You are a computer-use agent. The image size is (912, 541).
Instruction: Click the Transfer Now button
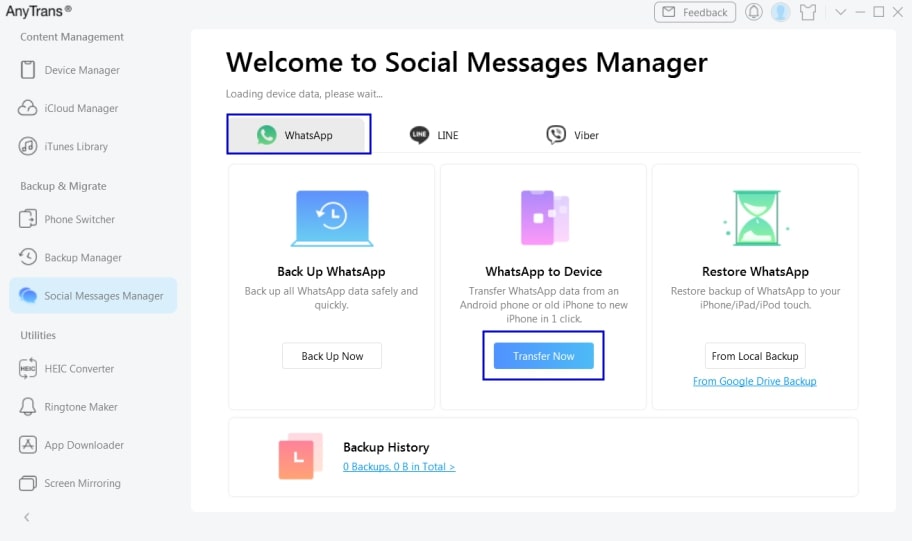[543, 356]
